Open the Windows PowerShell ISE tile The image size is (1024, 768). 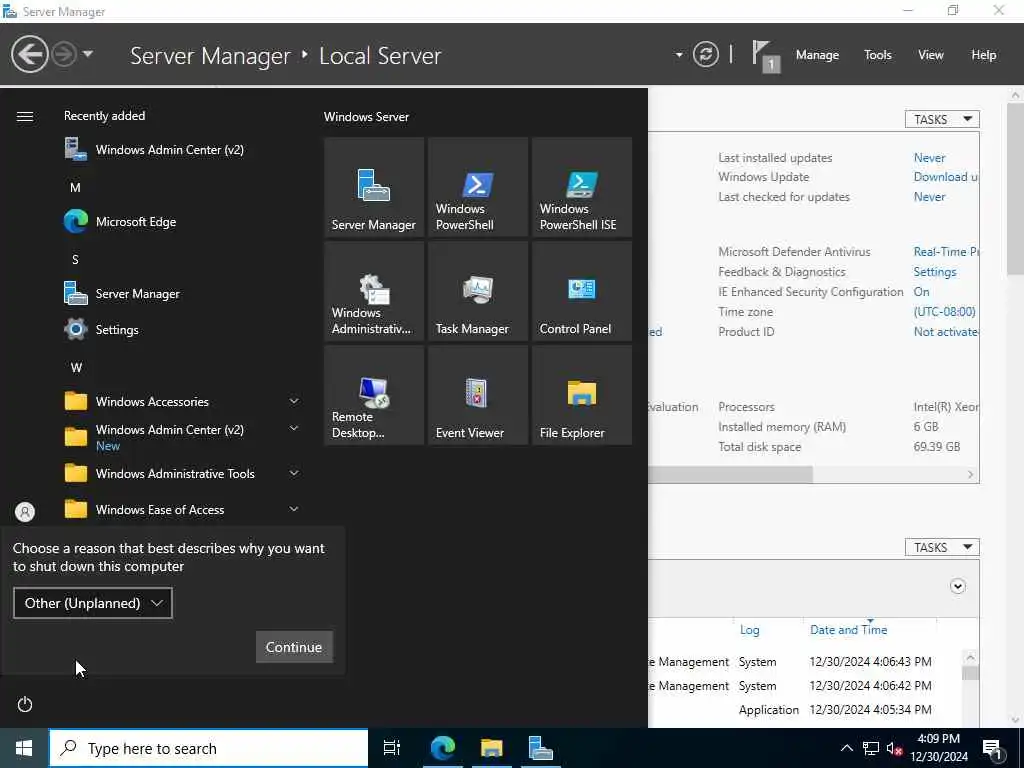click(x=582, y=187)
